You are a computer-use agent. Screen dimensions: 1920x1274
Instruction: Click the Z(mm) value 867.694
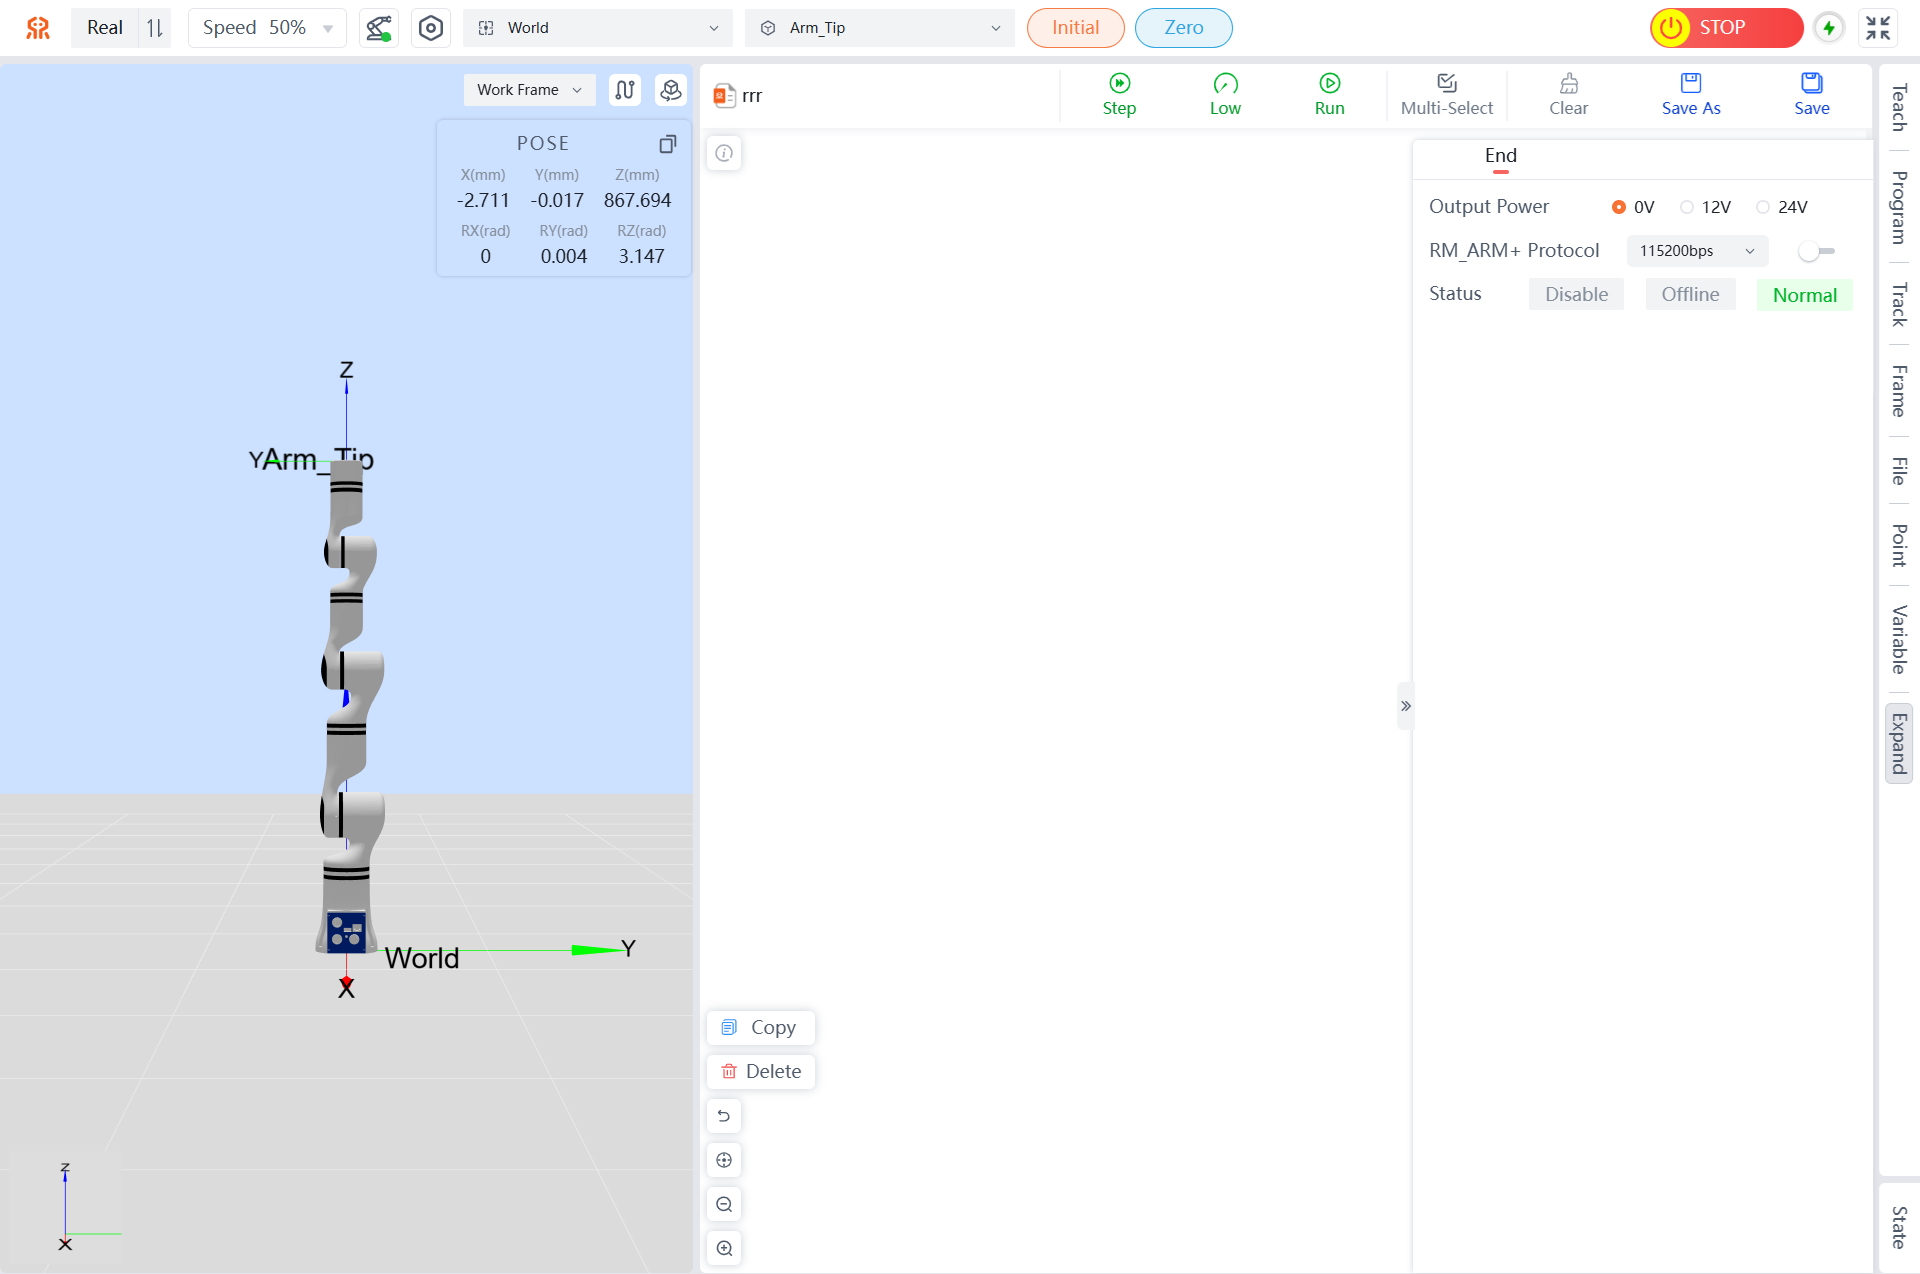637,201
